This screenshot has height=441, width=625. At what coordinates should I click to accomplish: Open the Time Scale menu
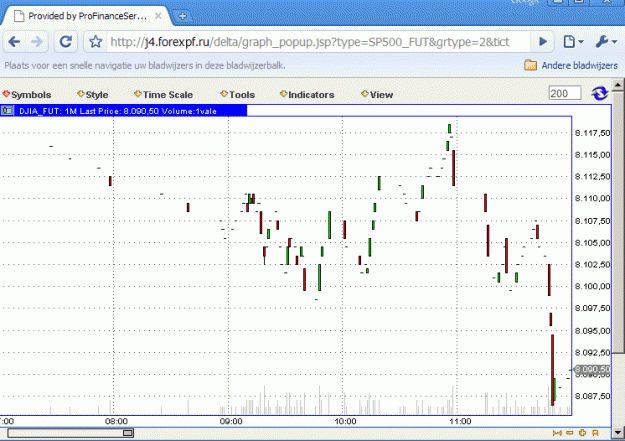click(x=163, y=95)
